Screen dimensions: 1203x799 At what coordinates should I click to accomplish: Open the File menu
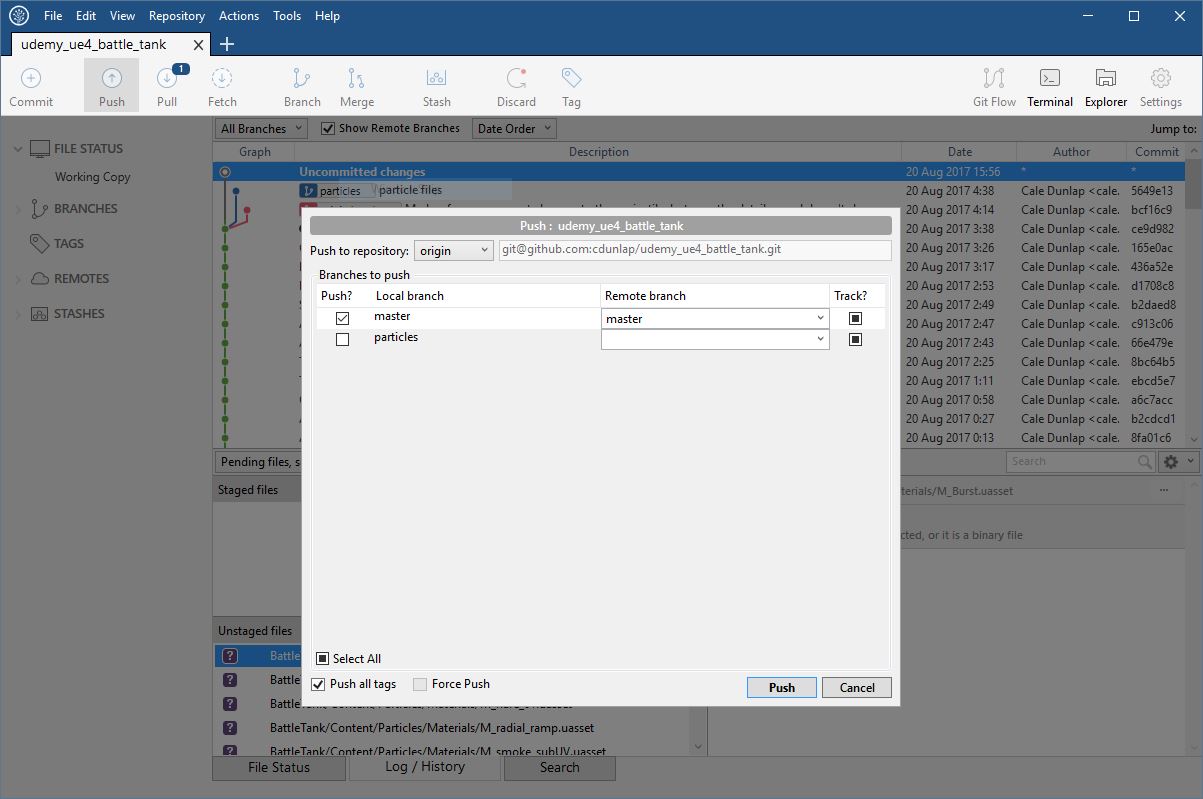click(53, 16)
